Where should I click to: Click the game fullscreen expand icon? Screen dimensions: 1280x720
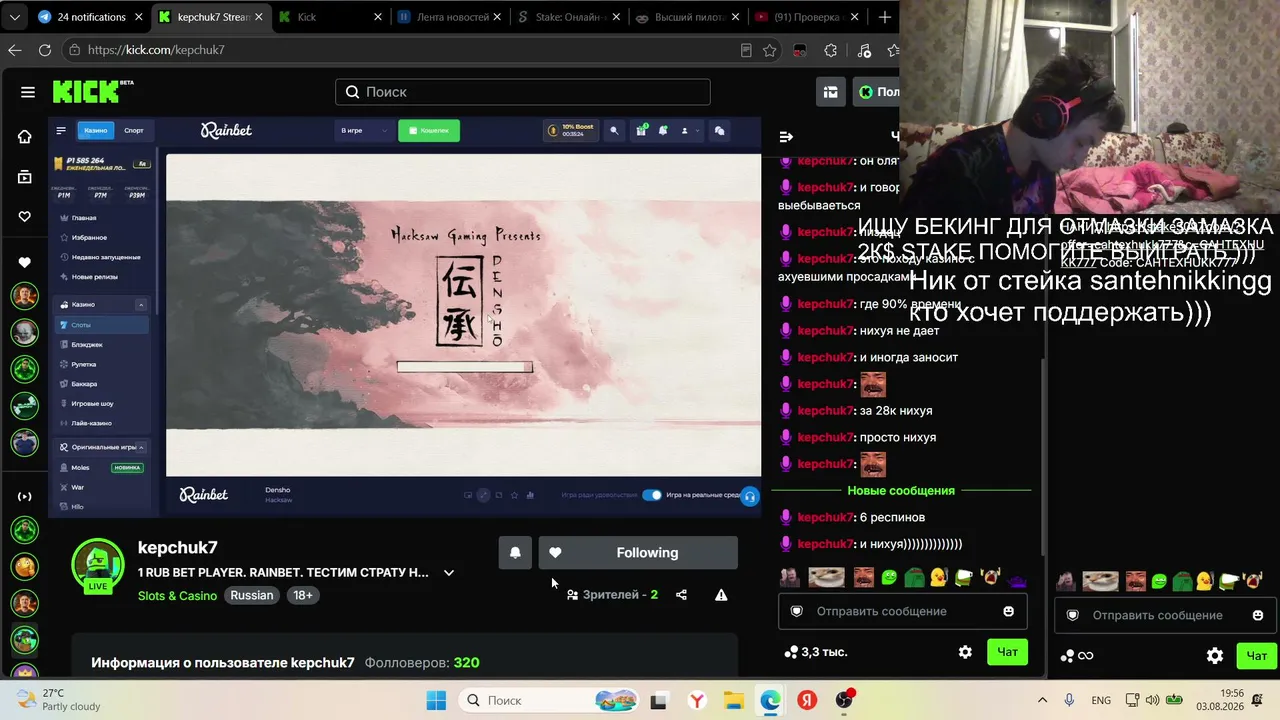pyautogui.click(x=484, y=495)
